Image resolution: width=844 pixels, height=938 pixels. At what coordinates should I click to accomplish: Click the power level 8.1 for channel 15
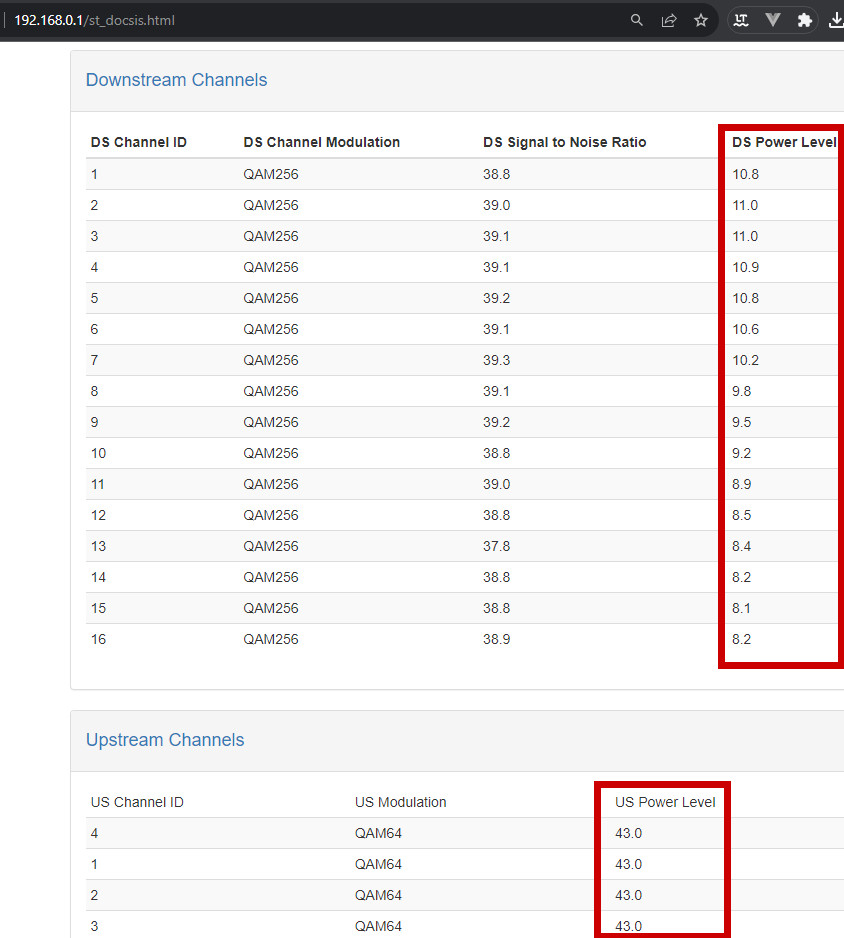741,608
